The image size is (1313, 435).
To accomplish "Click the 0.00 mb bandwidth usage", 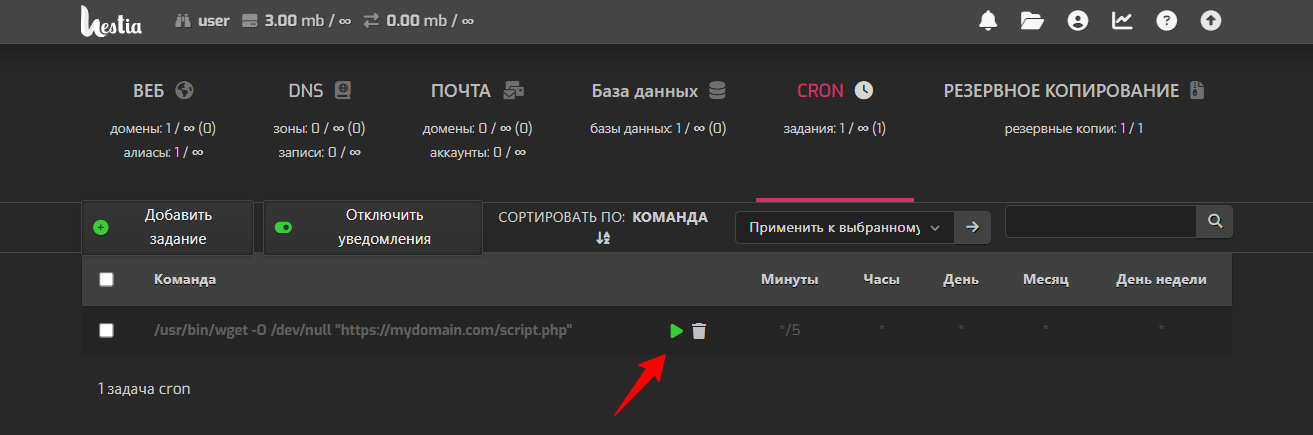I will [x=431, y=20].
